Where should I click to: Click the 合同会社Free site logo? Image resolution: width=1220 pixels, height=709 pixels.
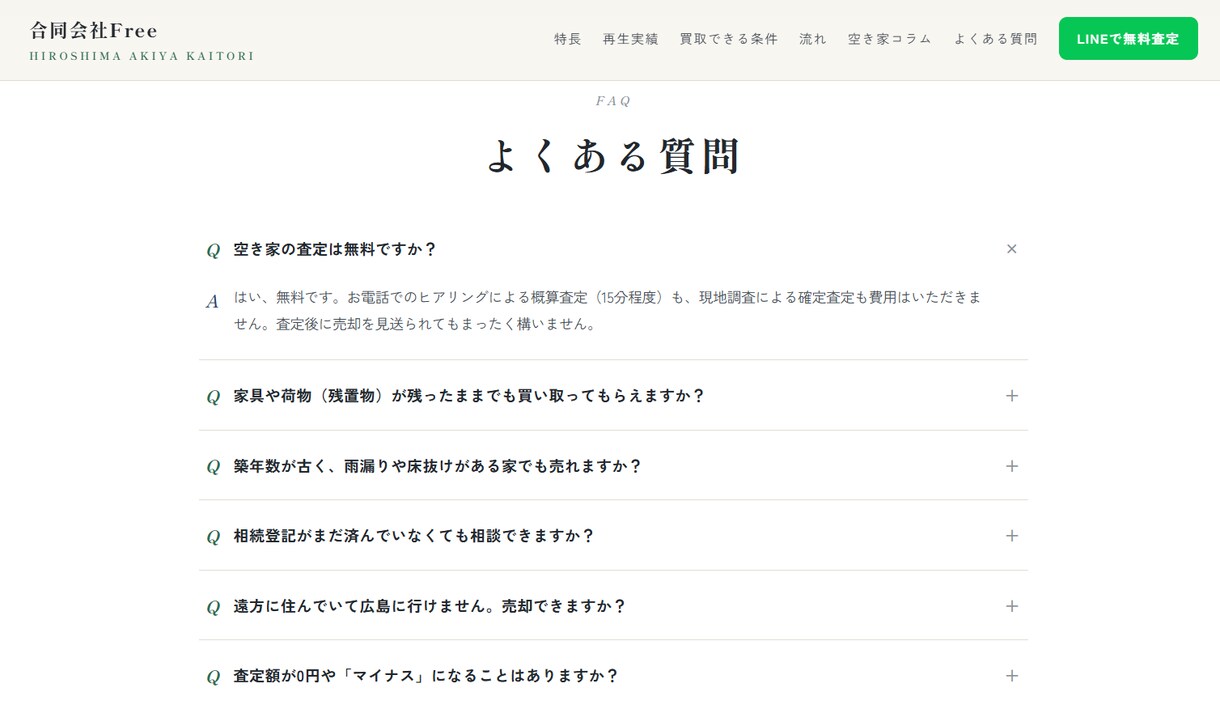point(94,31)
